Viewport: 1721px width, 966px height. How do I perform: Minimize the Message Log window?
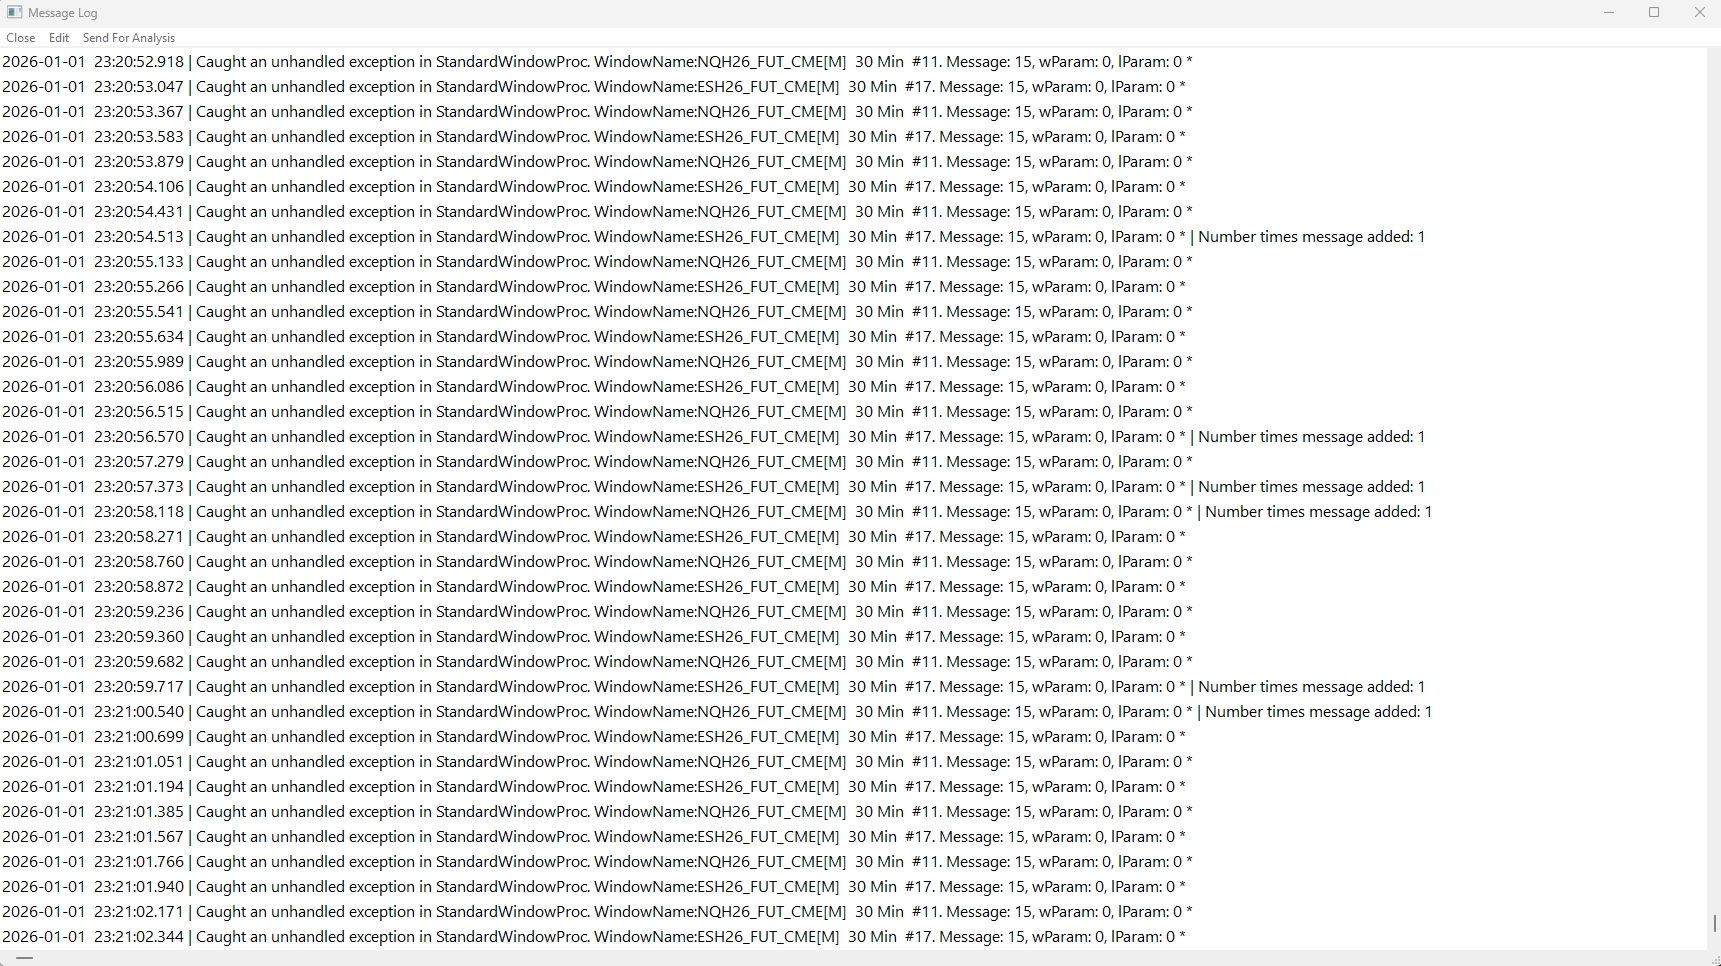(x=1609, y=12)
